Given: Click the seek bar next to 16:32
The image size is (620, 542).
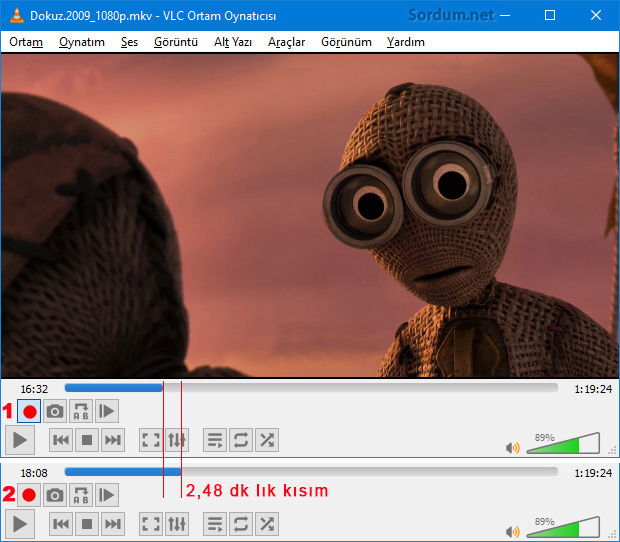Looking at the screenshot, I should [x=311, y=388].
